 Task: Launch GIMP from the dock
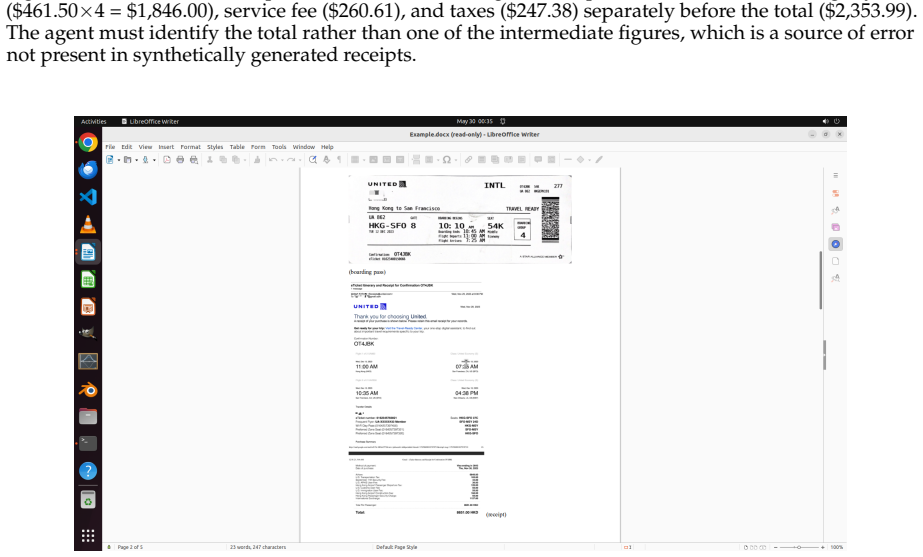click(88, 334)
